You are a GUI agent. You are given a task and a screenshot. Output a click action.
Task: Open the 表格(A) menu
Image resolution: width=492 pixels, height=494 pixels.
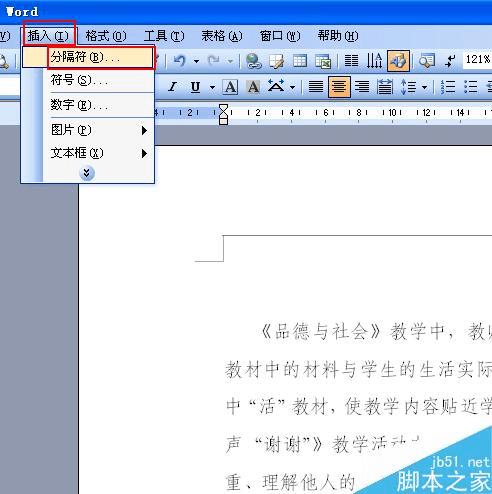pos(222,36)
